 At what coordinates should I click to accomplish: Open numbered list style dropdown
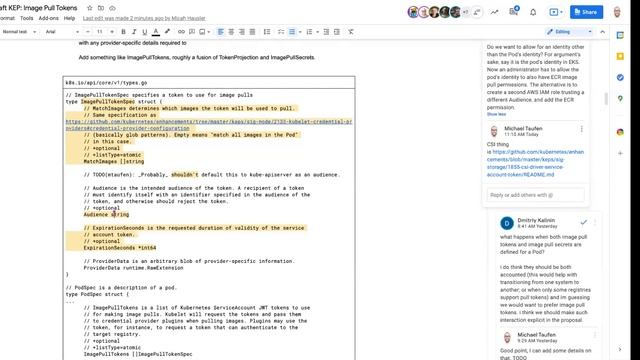point(317,32)
